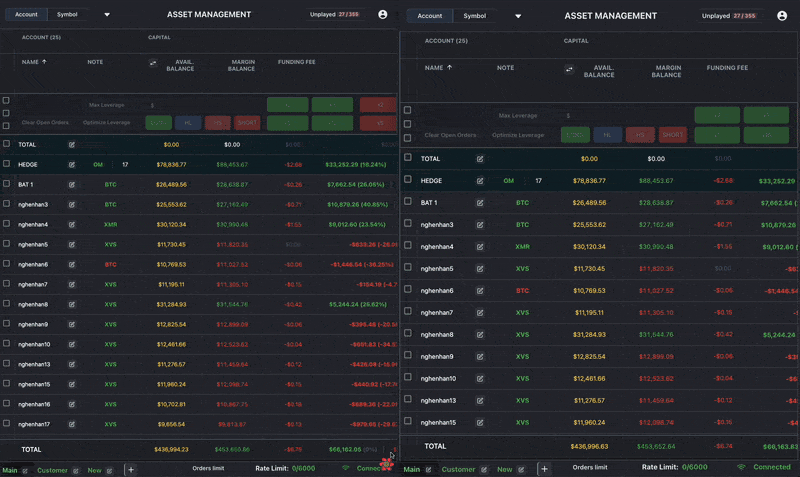Sort by NAME column in right panel

coord(438,67)
